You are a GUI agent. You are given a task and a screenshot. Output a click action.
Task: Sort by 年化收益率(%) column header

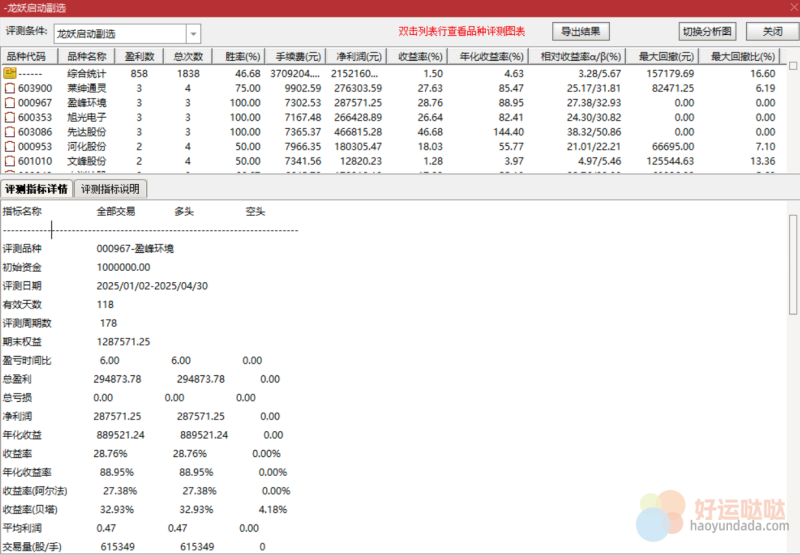pyautogui.click(x=488, y=56)
